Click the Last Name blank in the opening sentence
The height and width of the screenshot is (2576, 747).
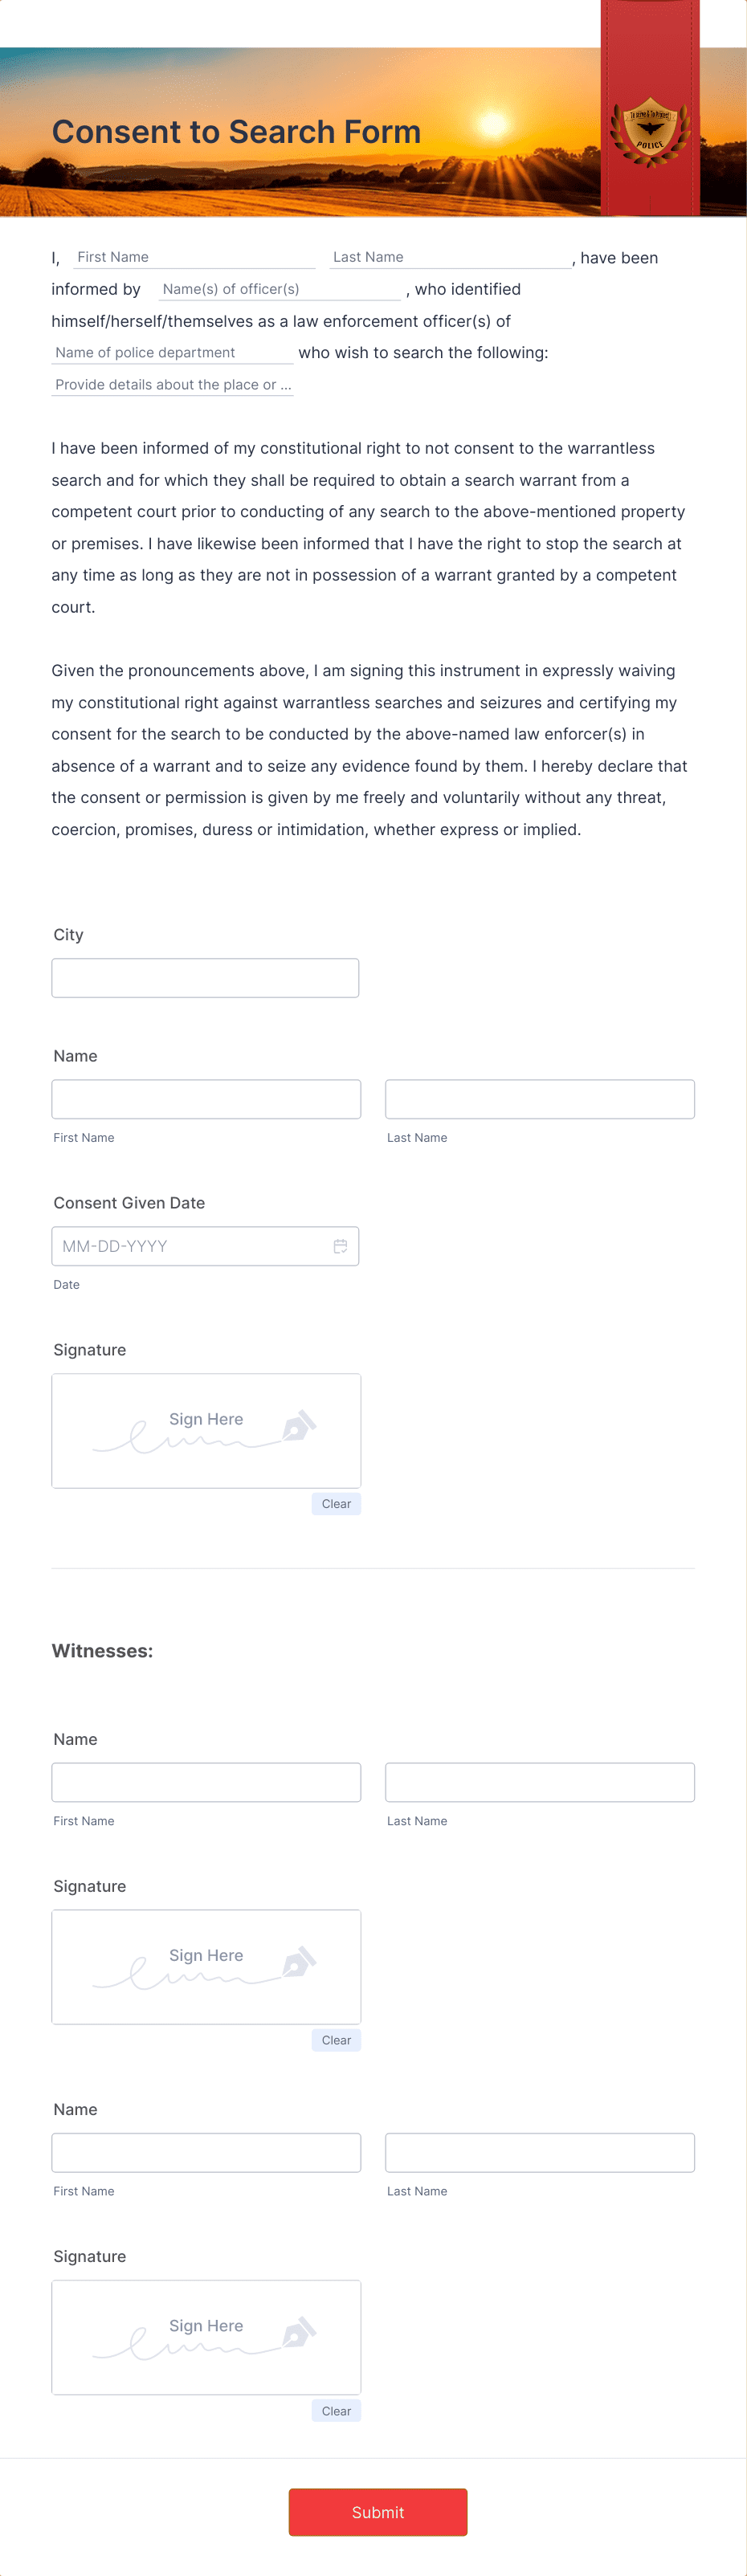tap(447, 257)
